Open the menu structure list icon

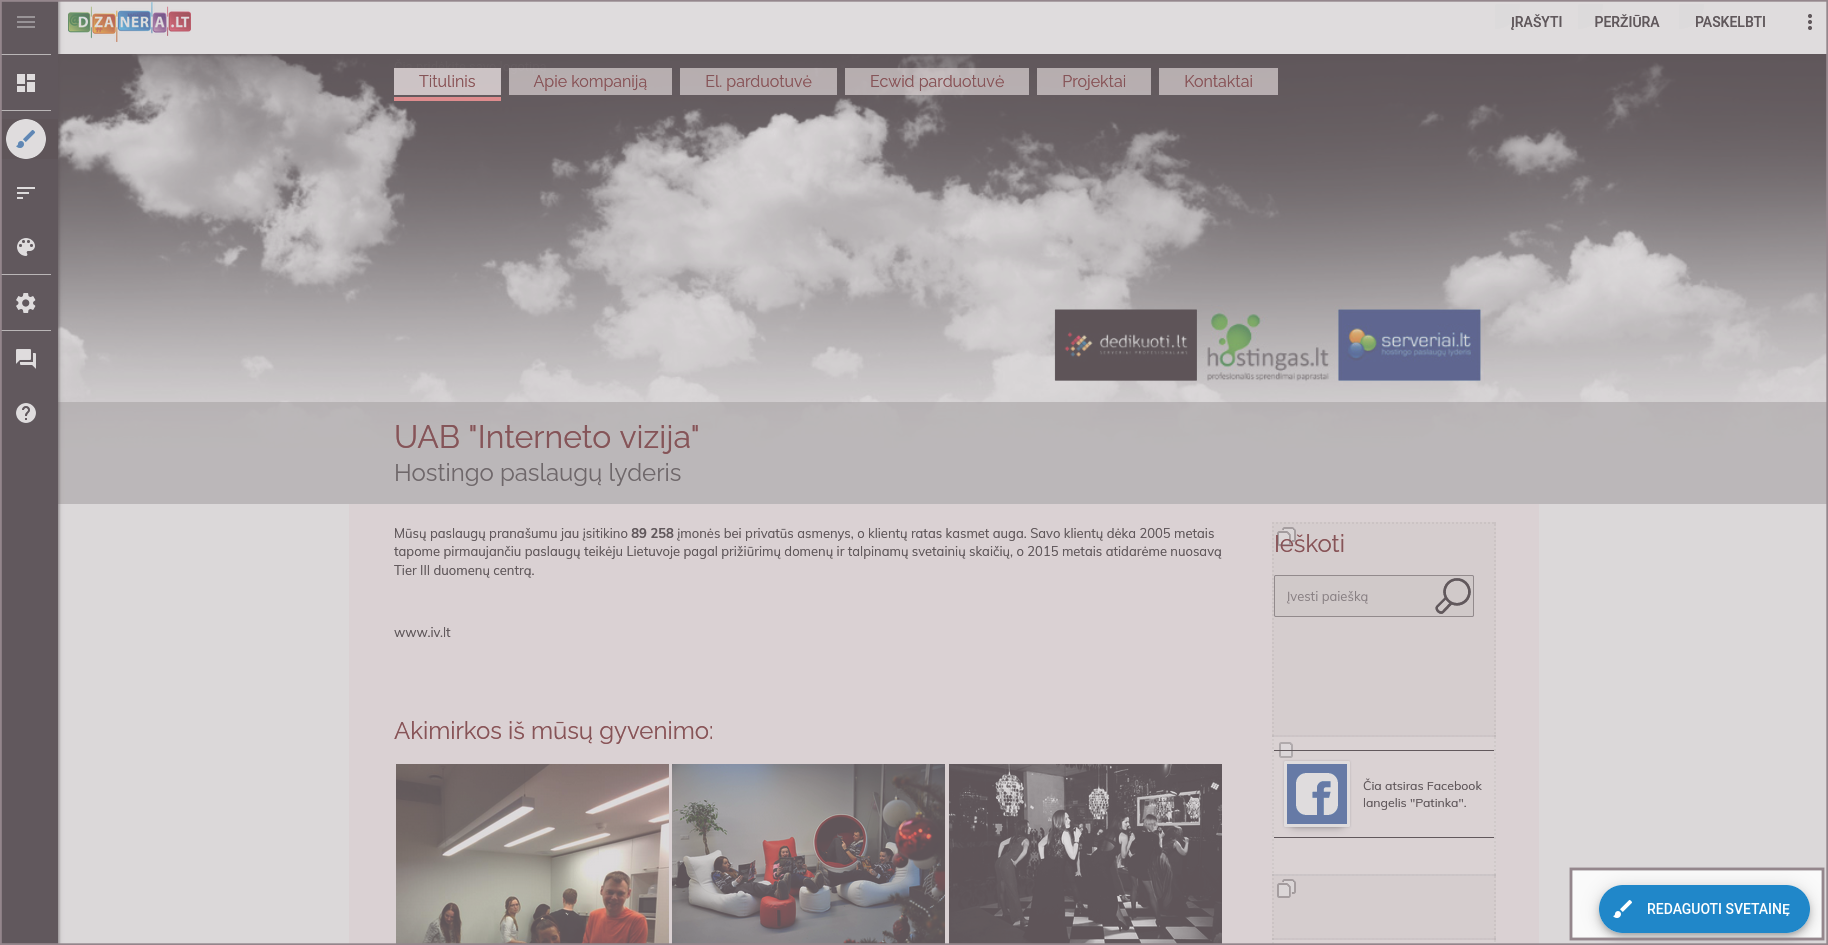pos(26,192)
